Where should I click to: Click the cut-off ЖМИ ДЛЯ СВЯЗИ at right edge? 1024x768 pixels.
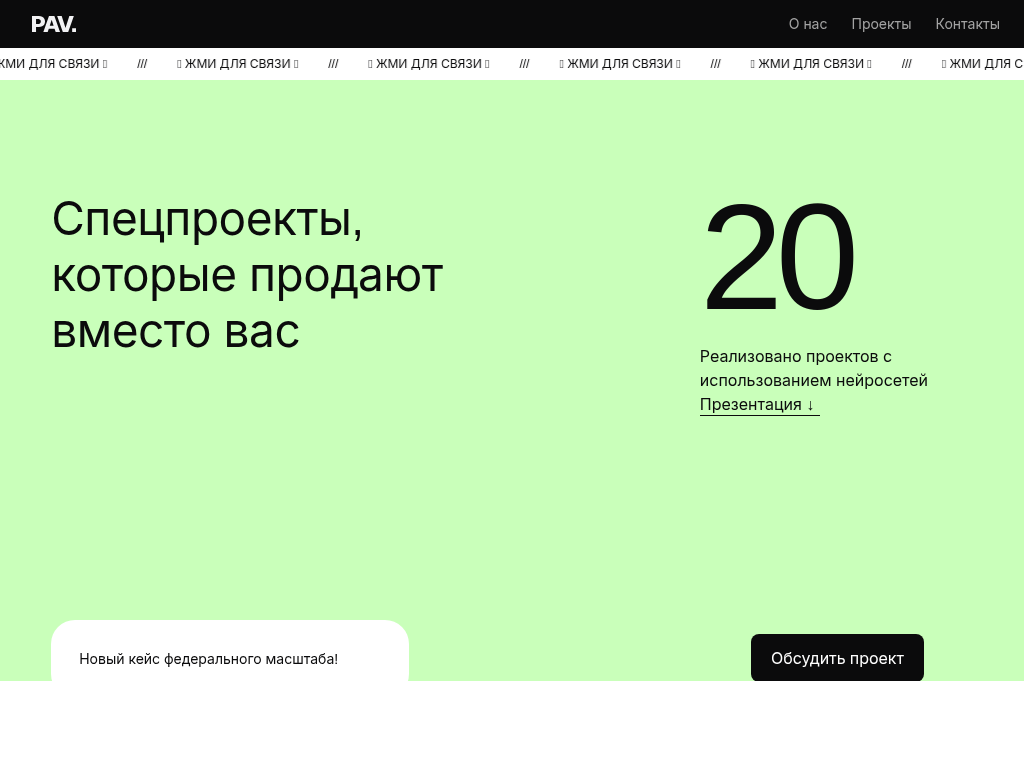[985, 64]
